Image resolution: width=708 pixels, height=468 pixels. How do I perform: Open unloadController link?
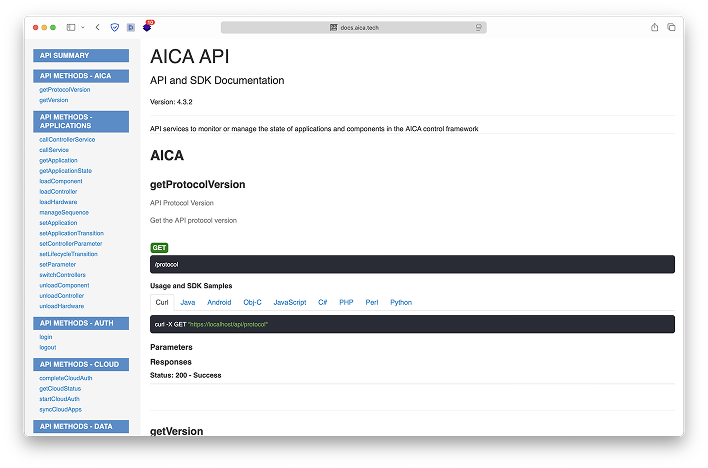click(61, 296)
